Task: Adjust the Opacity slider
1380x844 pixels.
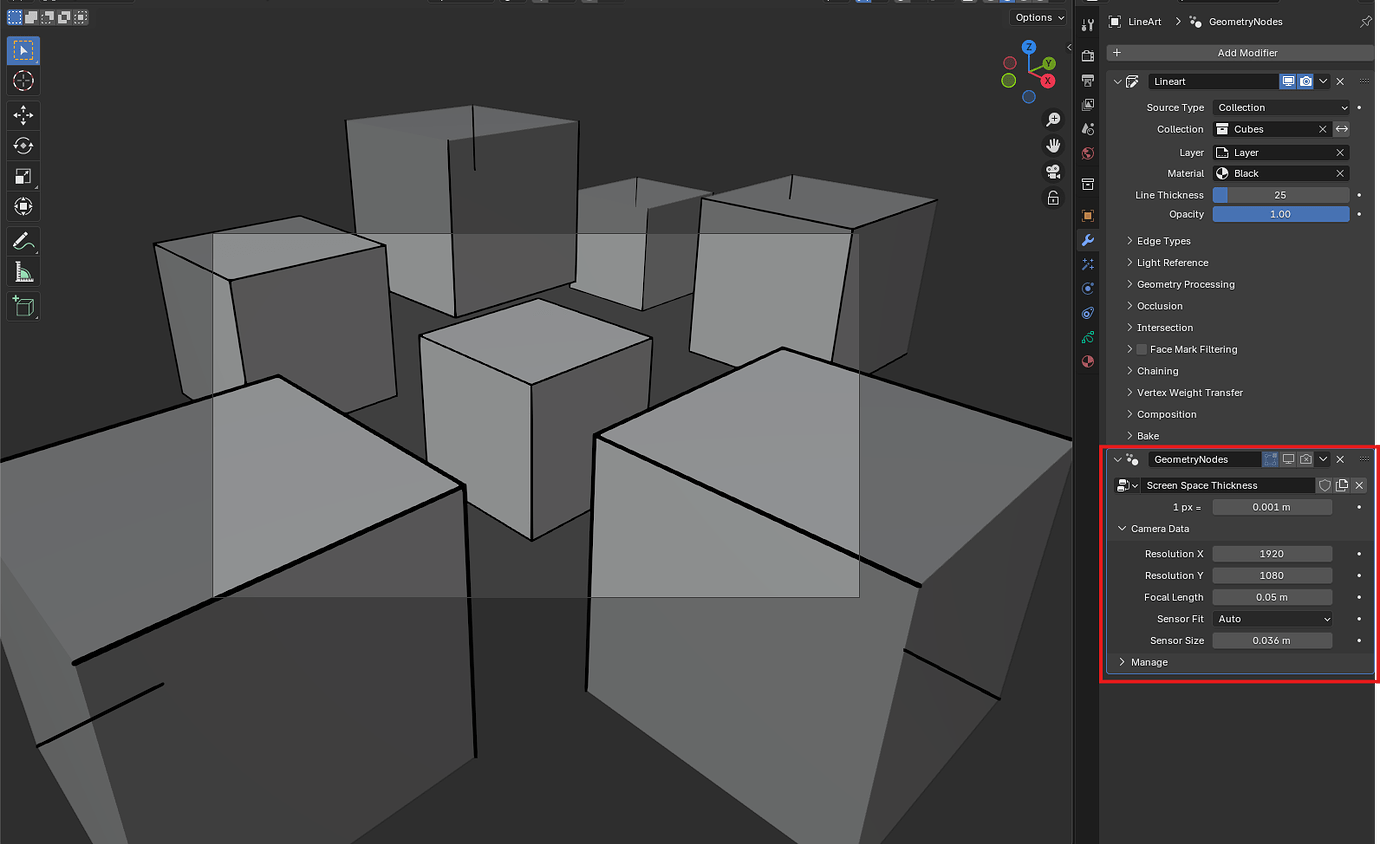Action: [1281, 214]
